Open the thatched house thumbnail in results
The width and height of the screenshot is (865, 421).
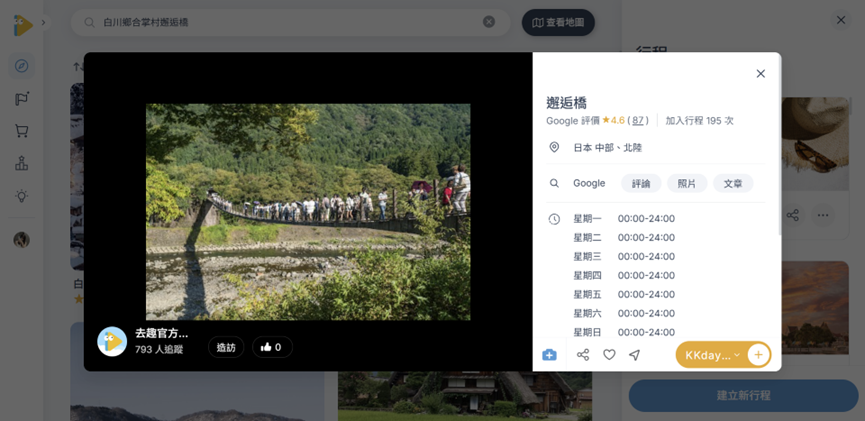[x=464, y=396]
